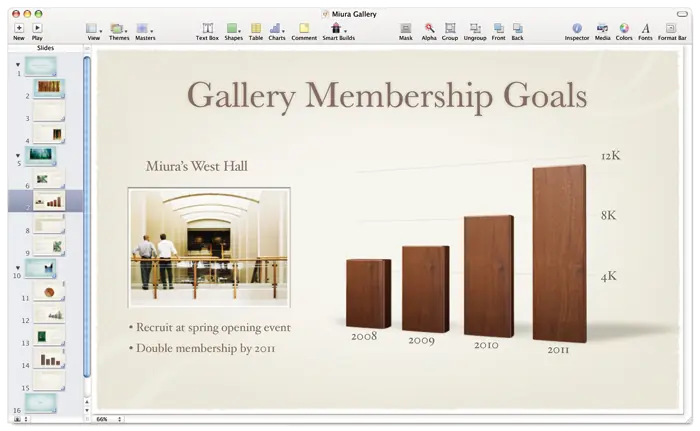Open the Fonts panel

(x=645, y=31)
